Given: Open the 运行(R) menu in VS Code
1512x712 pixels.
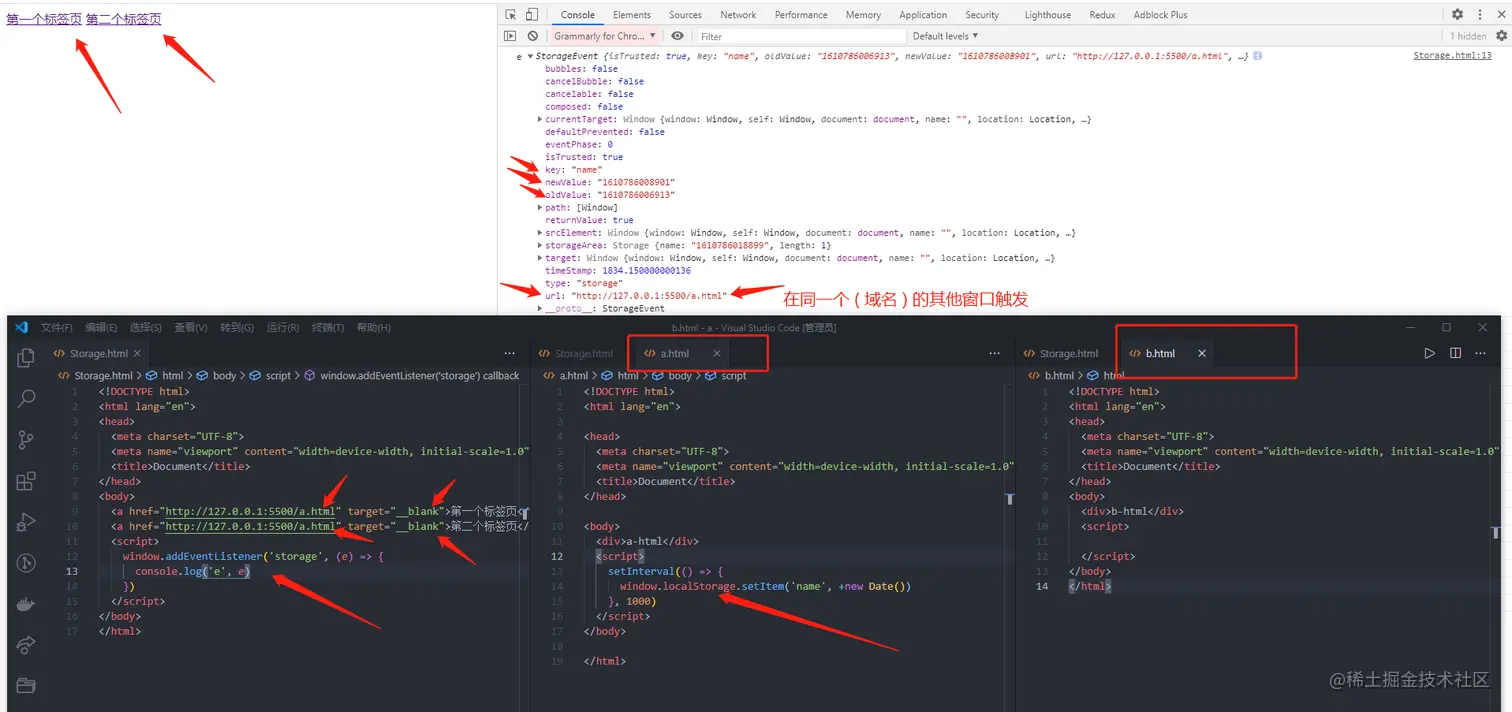Looking at the screenshot, I should point(283,327).
